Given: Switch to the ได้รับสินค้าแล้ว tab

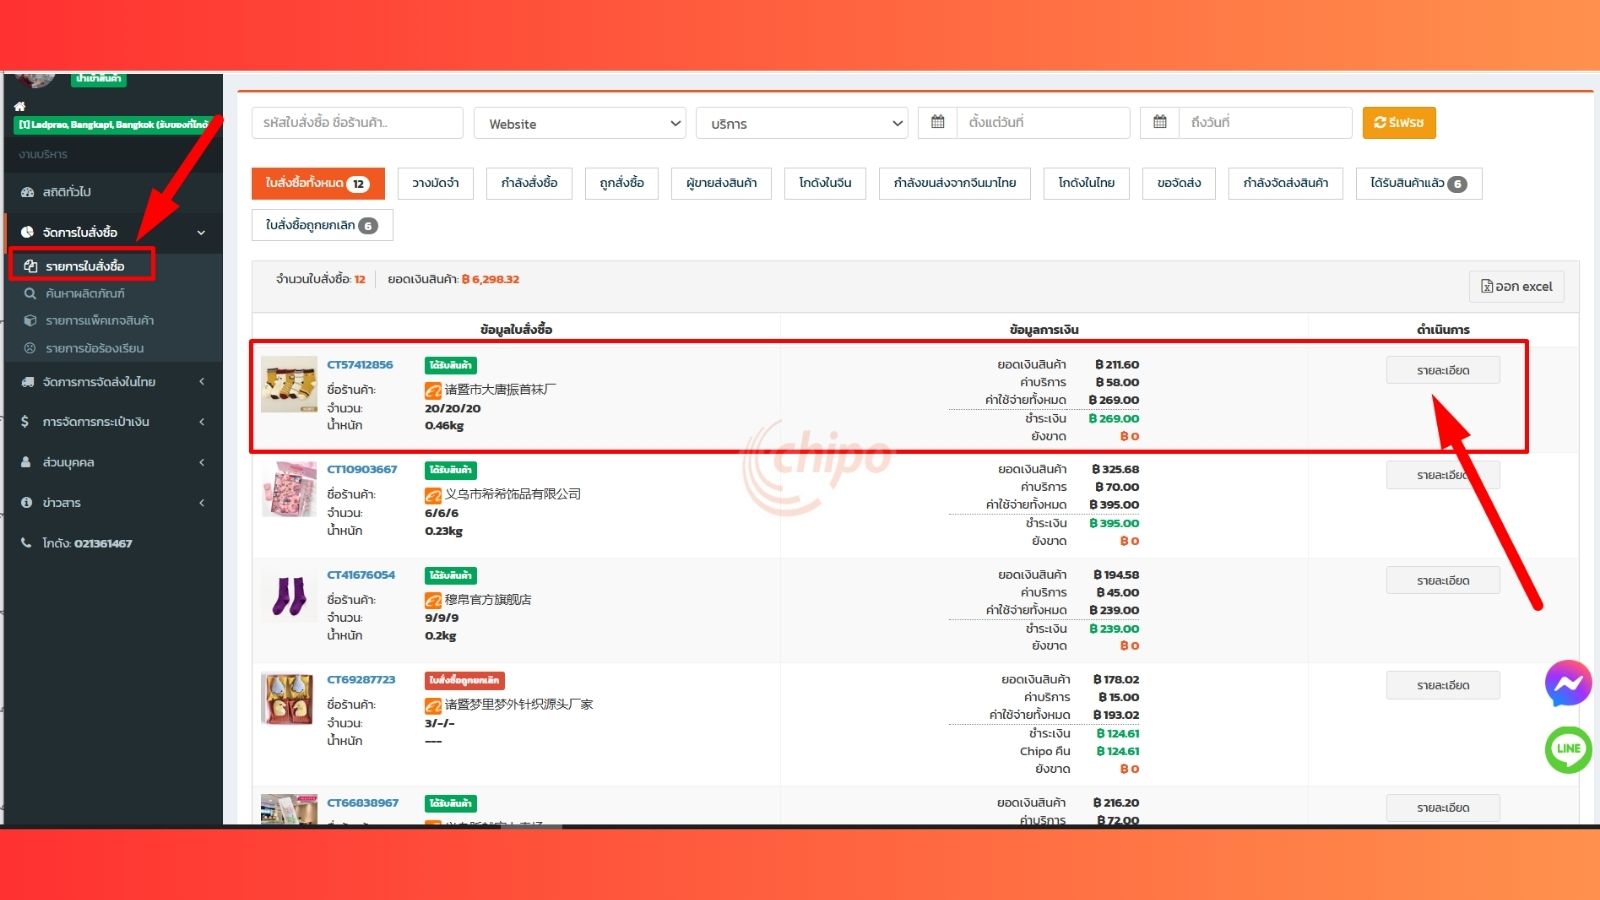Looking at the screenshot, I should [x=1418, y=183].
